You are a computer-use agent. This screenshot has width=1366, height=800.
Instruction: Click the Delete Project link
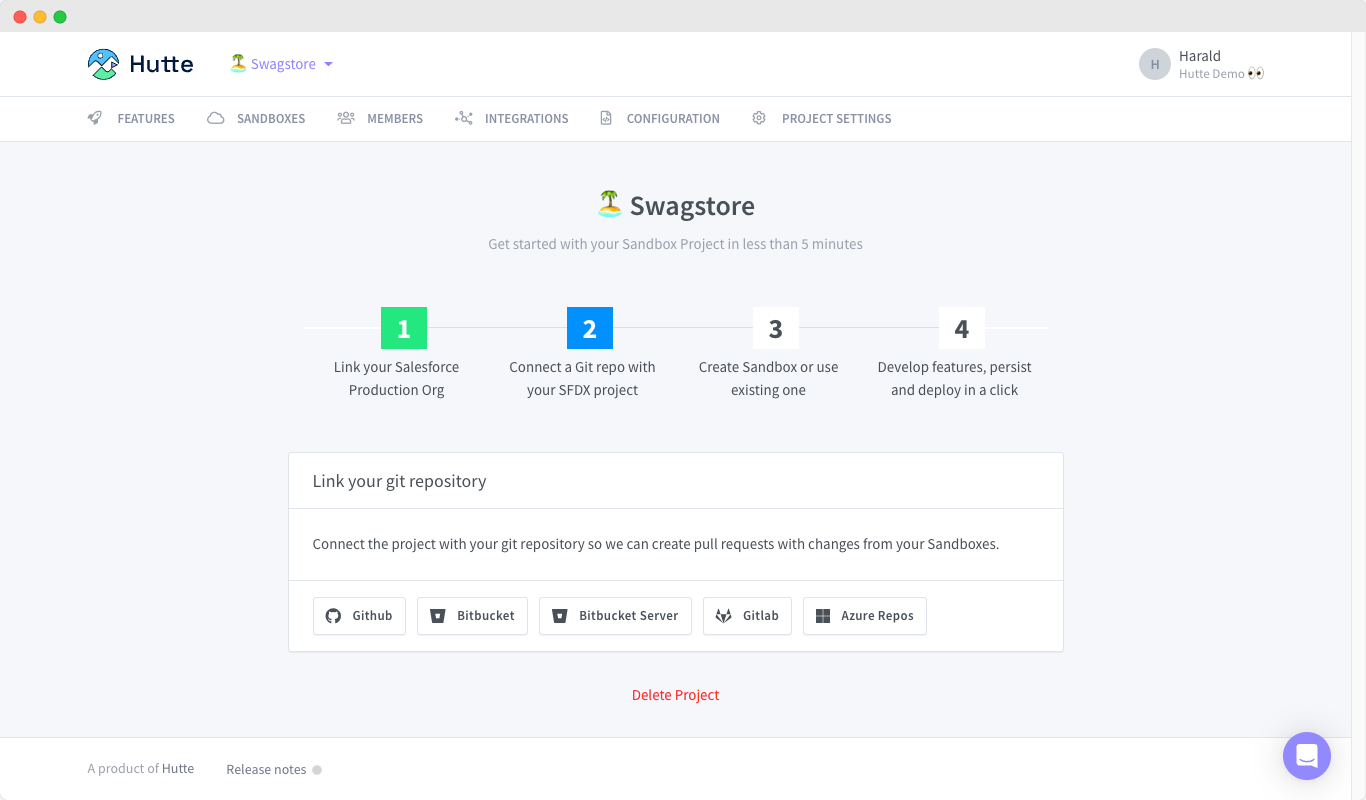pos(676,695)
